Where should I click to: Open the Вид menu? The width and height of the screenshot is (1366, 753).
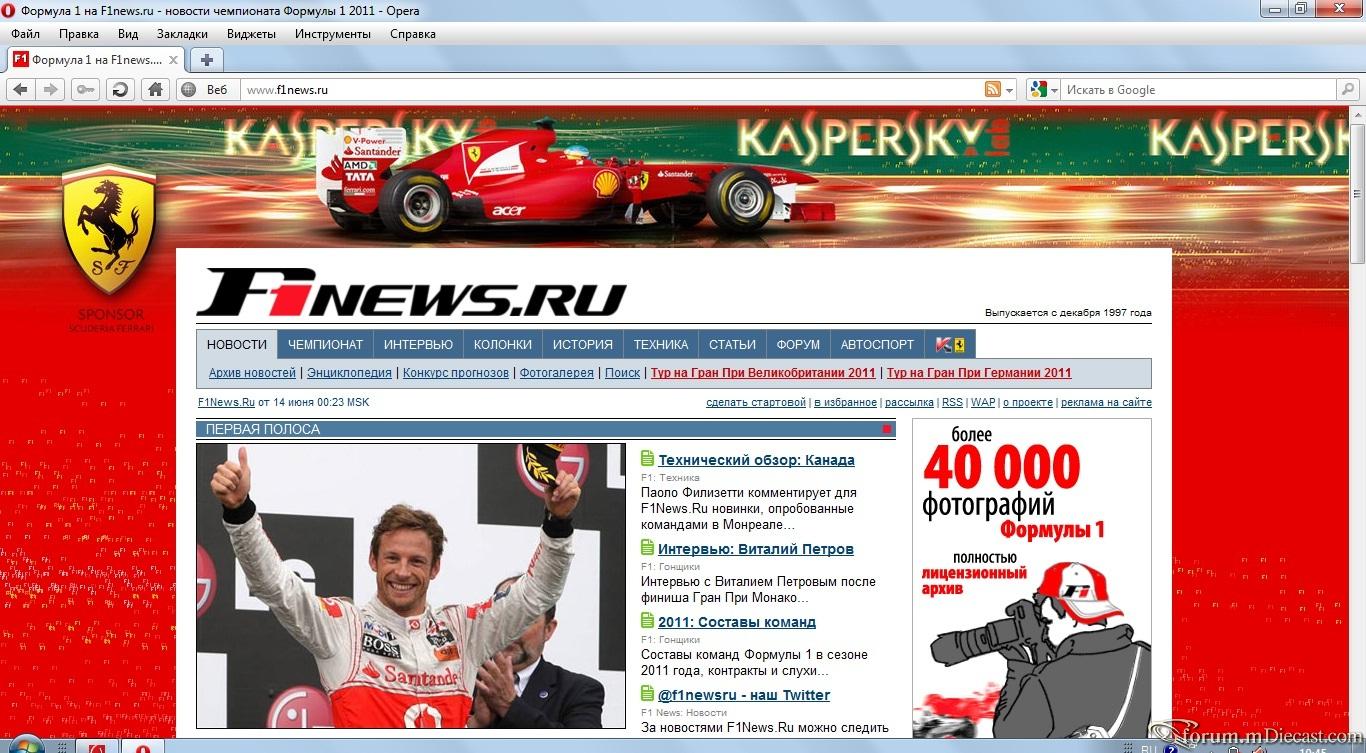(x=128, y=34)
